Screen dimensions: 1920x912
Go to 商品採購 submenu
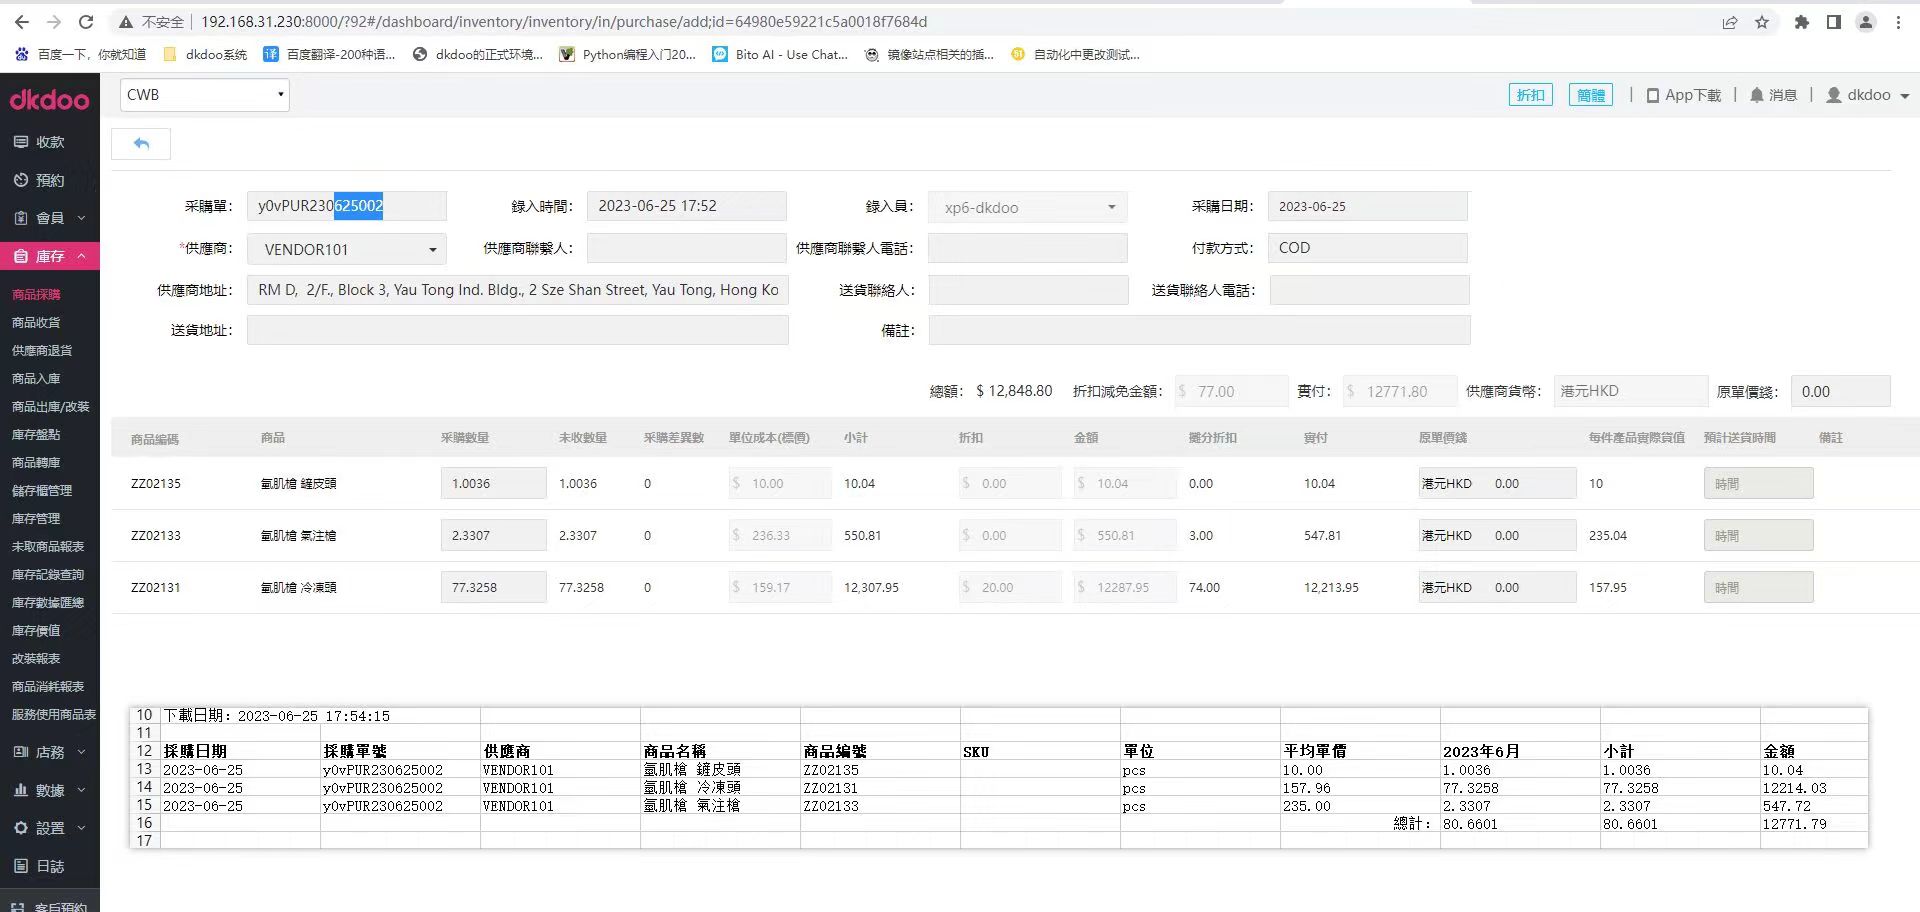tap(37, 294)
